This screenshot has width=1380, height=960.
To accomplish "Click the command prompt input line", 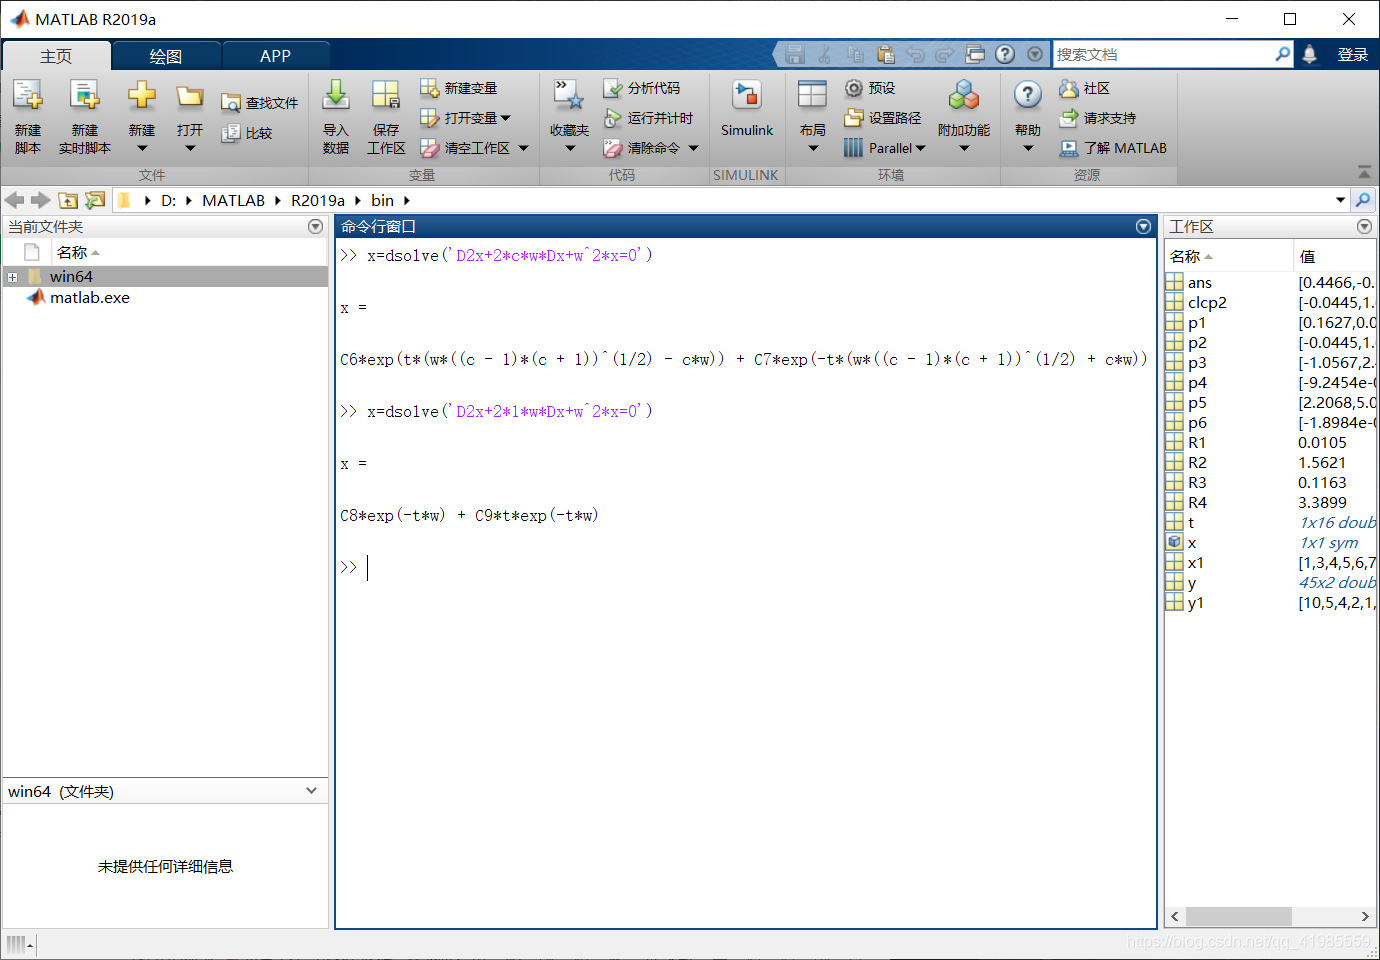I will 745,568.
